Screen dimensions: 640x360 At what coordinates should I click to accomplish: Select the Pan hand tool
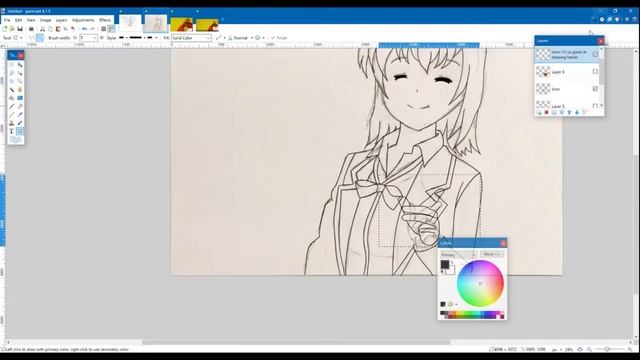pos(20,89)
